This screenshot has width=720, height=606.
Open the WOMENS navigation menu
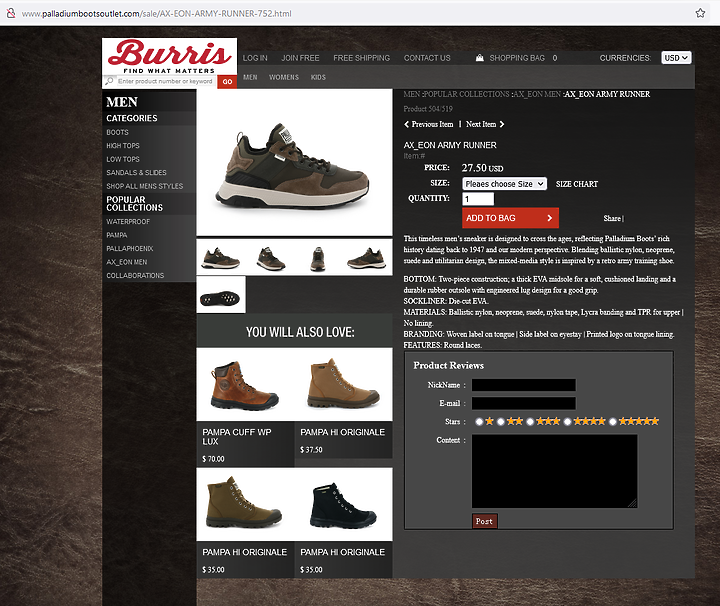(284, 77)
